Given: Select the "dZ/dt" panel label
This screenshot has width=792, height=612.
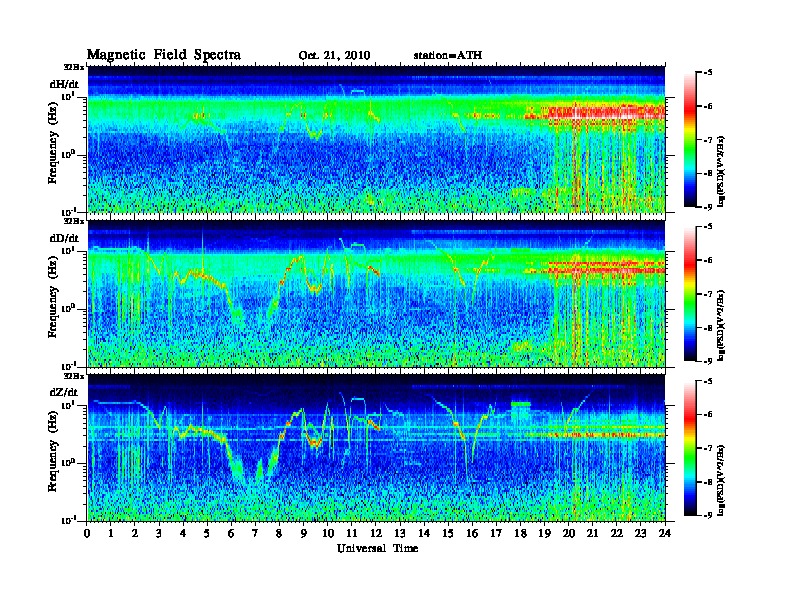Looking at the screenshot, I should (64, 392).
